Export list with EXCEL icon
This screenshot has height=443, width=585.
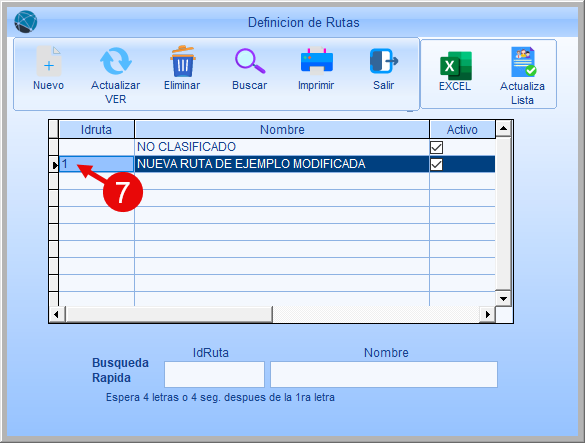click(456, 66)
